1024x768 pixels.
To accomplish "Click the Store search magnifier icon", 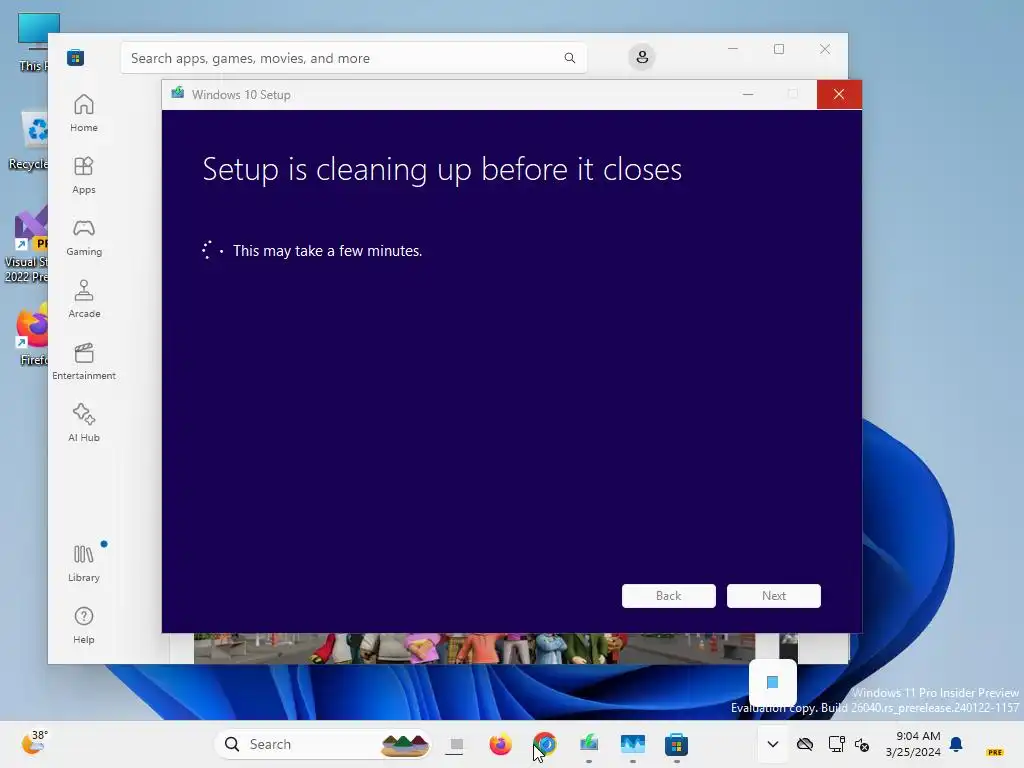I will click(x=569, y=58).
